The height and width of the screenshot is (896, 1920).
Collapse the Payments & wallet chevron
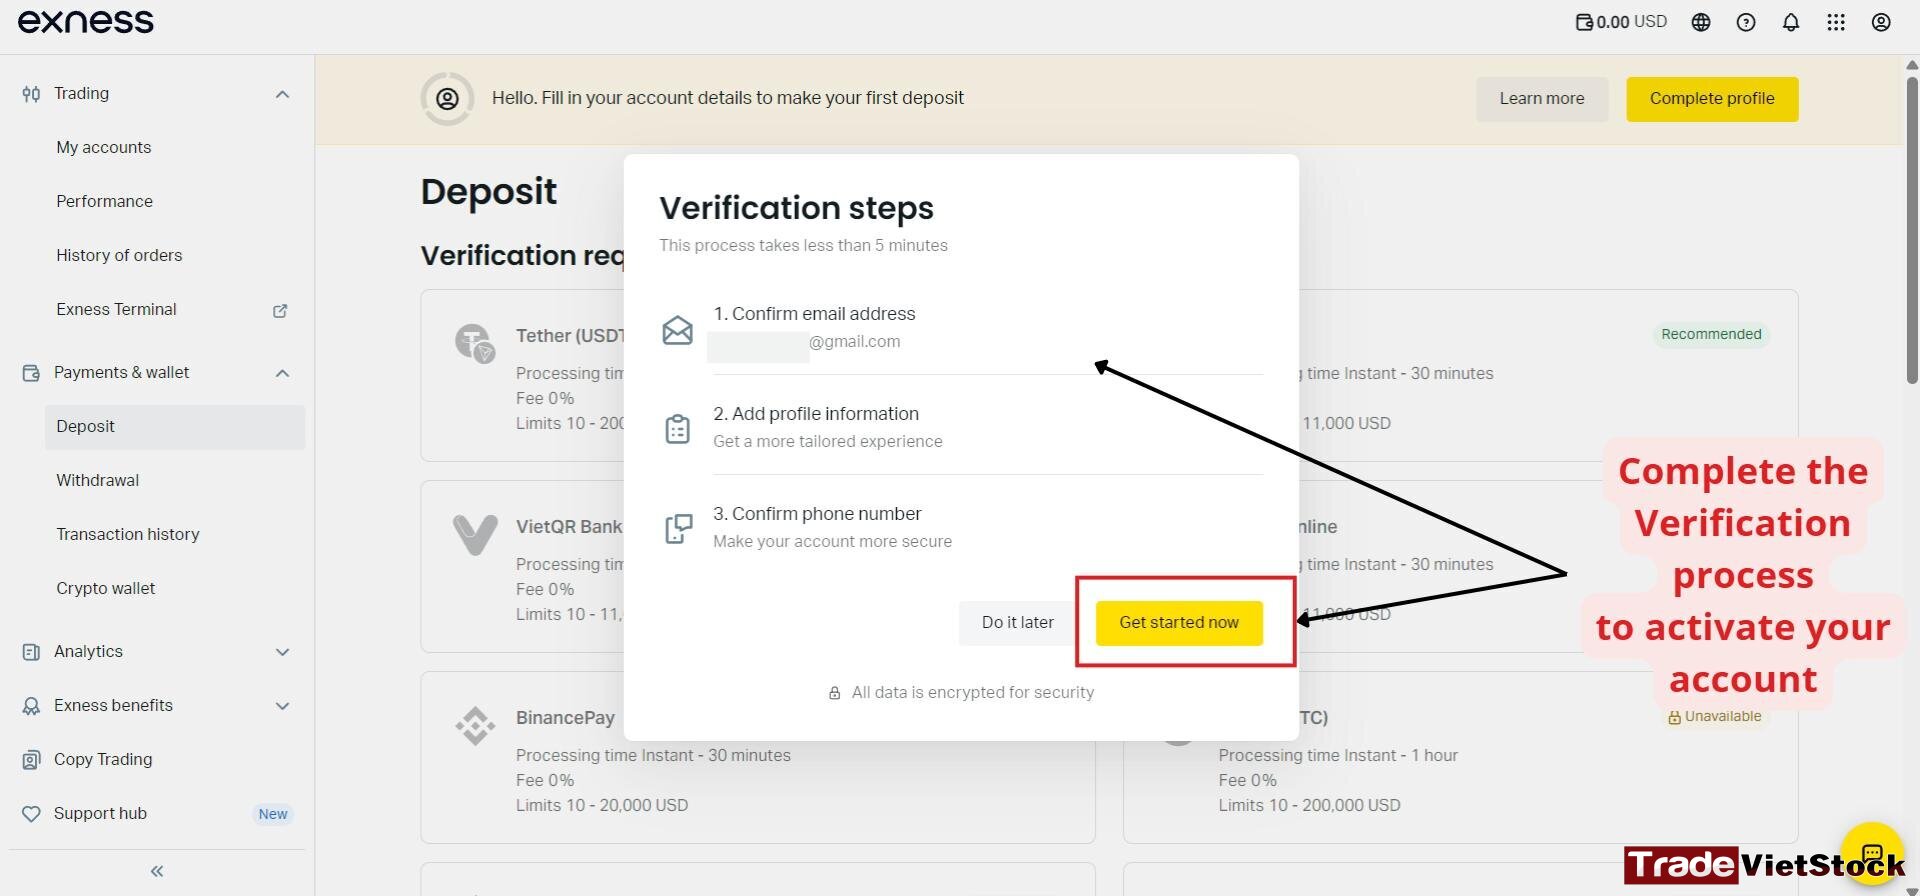point(282,373)
